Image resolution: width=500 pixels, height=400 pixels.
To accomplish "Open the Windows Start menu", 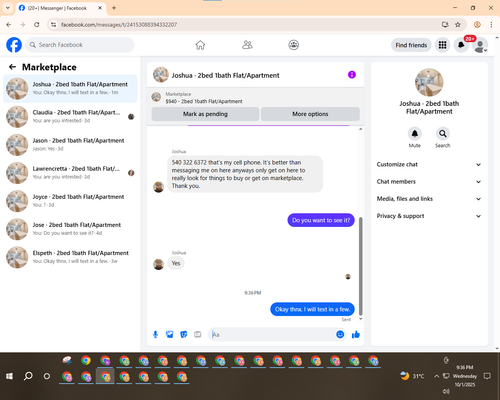I will 9,376.
